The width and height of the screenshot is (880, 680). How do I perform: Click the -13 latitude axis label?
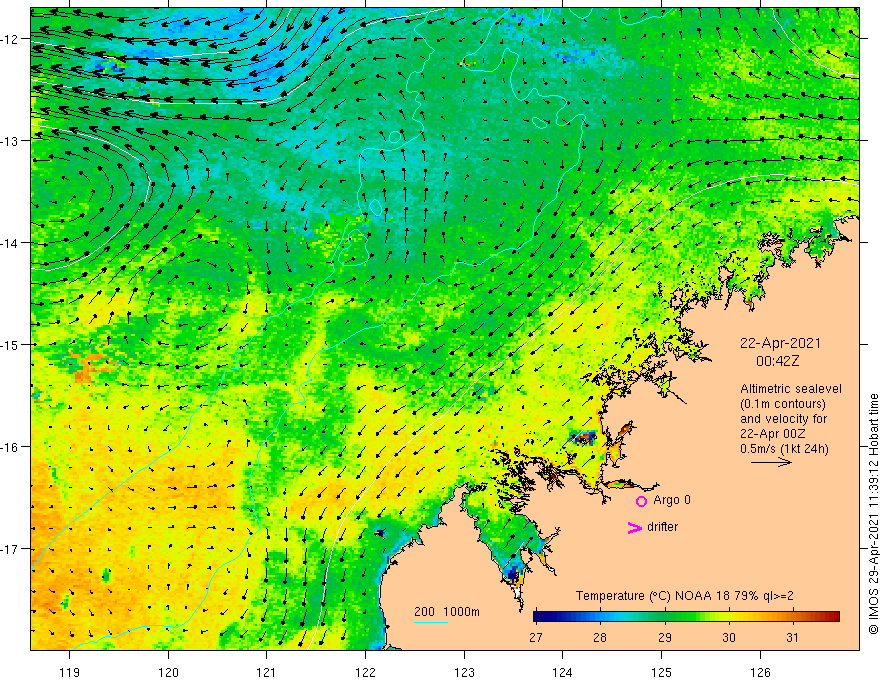pyautogui.click(x=11, y=141)
